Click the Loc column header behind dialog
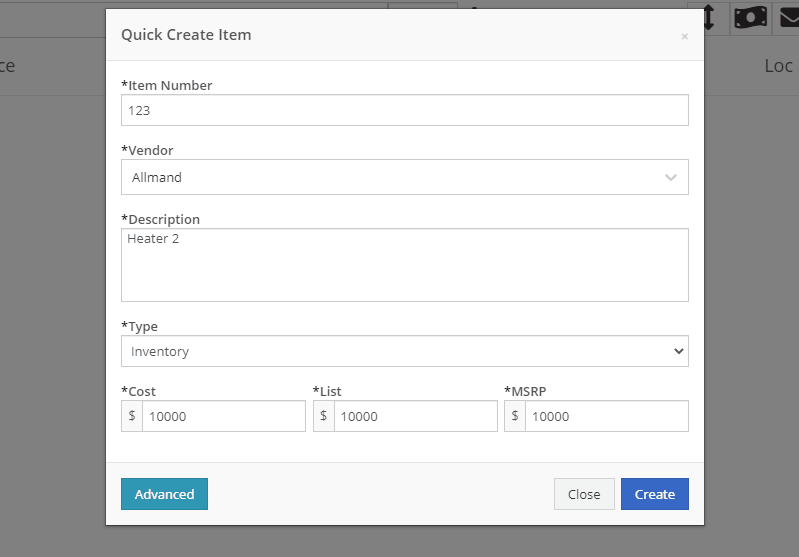799x557 pixels. click(778, 66)
